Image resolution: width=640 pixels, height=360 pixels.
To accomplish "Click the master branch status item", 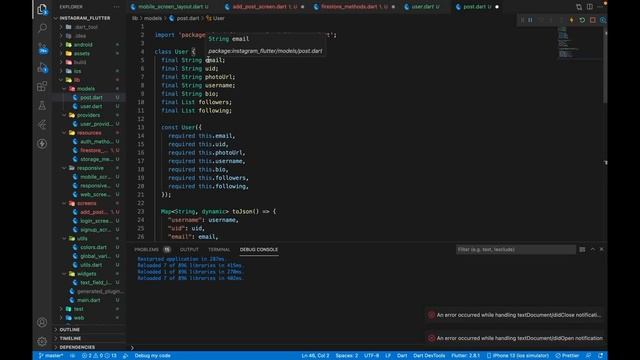I will (x=51, y=356).
